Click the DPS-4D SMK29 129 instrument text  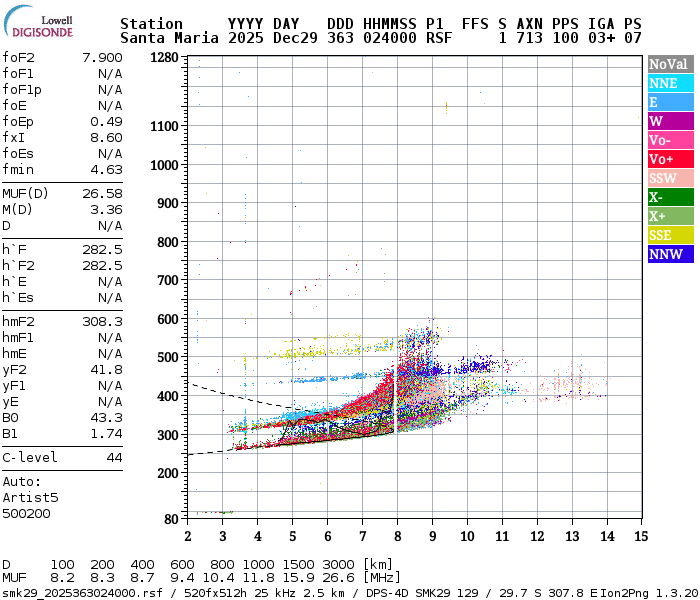tap(422, 593)
